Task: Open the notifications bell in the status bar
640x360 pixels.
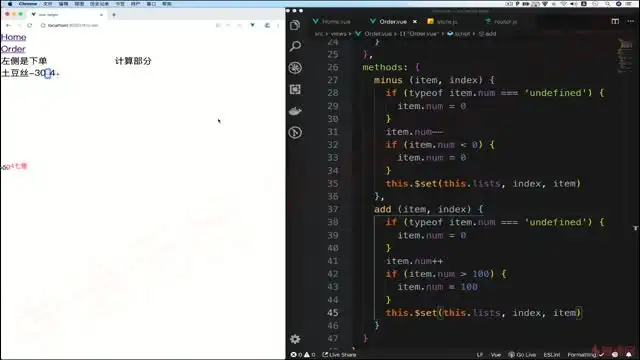Action: pos(629,355)
